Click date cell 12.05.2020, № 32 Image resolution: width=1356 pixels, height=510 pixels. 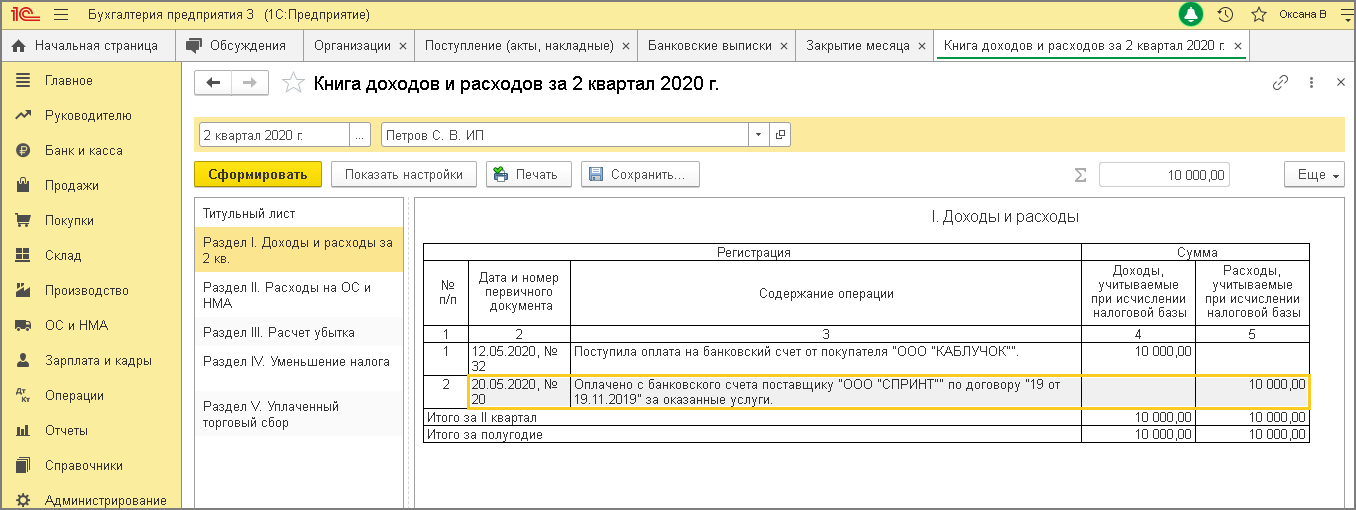(519, 359)
